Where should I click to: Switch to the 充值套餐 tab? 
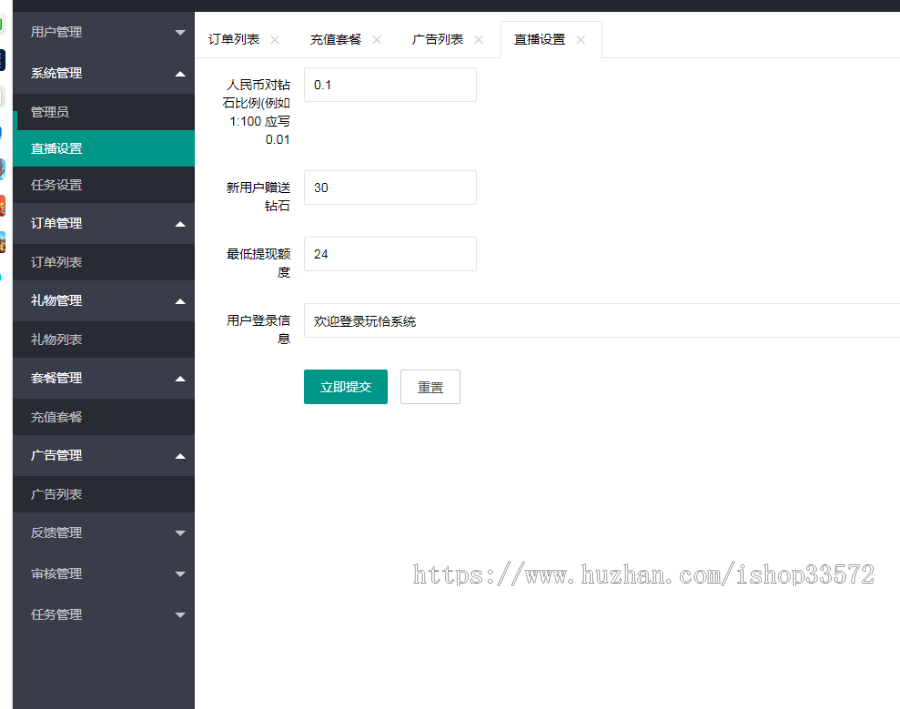336,40
